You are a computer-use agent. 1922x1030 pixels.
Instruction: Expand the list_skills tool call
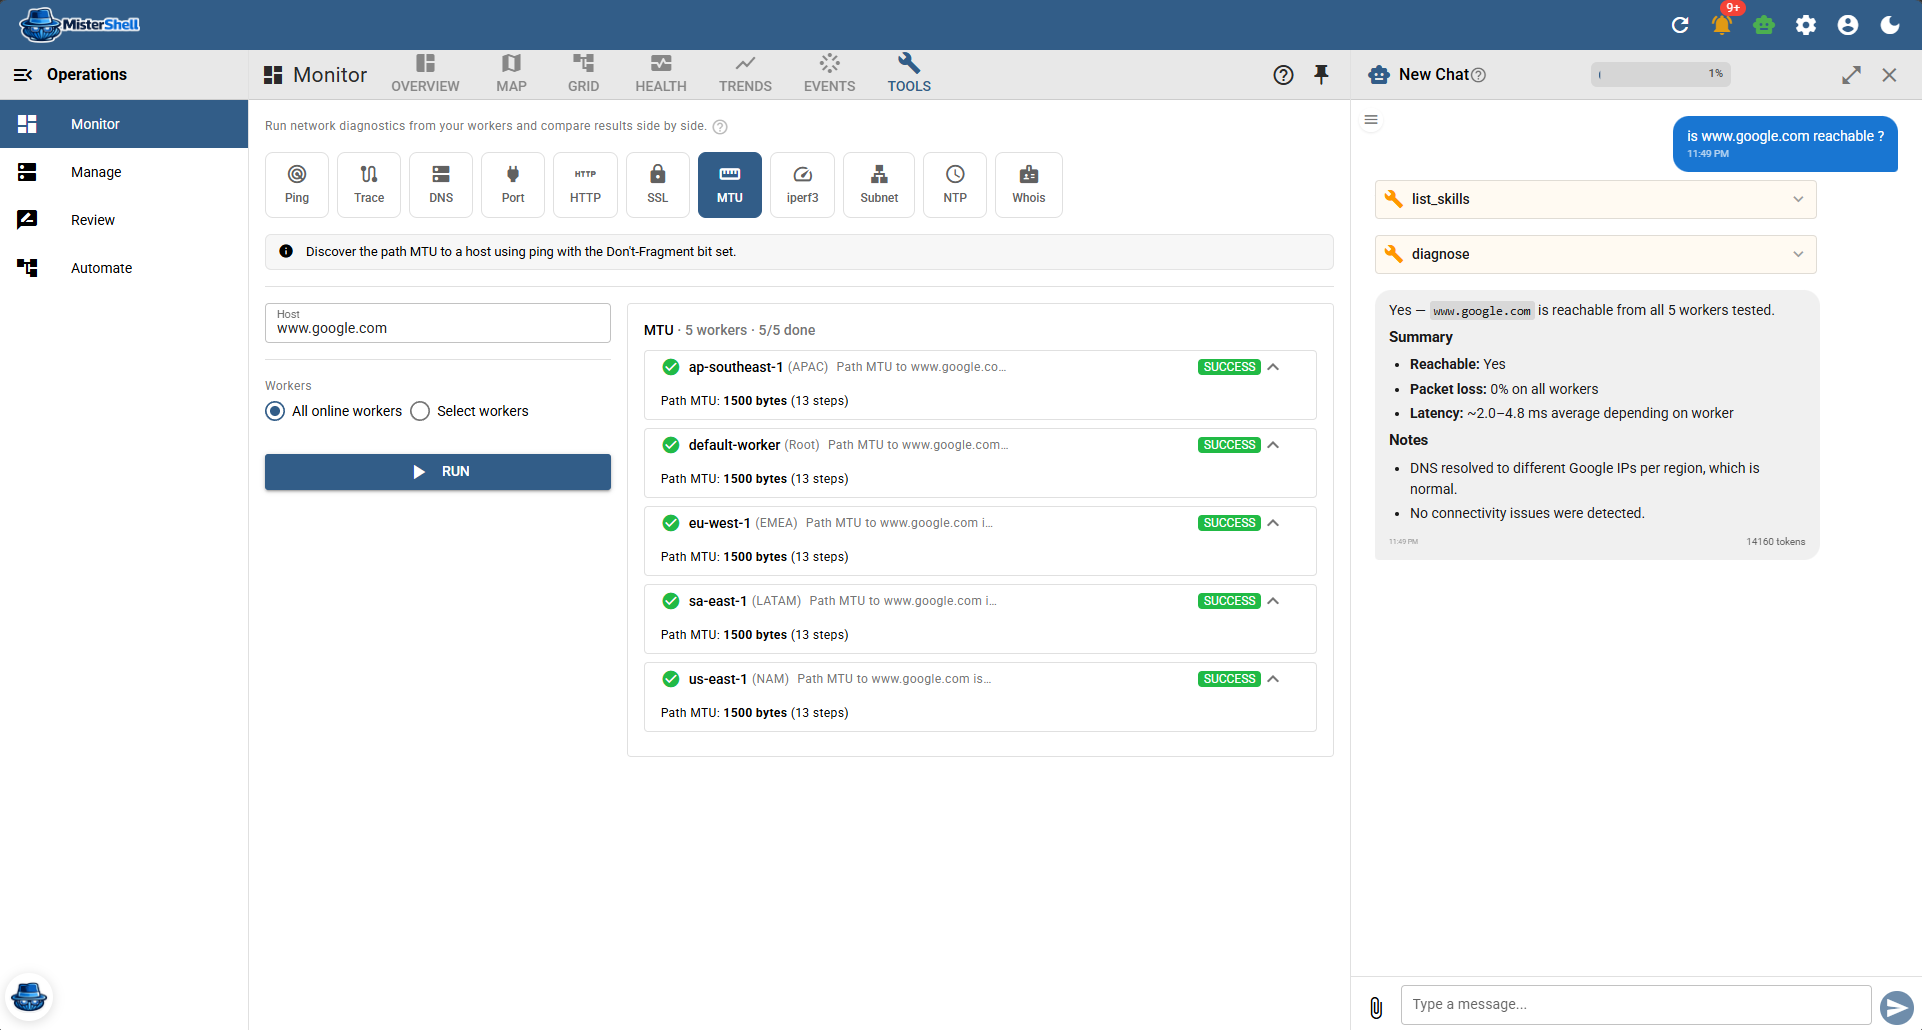coord(1595,199)
